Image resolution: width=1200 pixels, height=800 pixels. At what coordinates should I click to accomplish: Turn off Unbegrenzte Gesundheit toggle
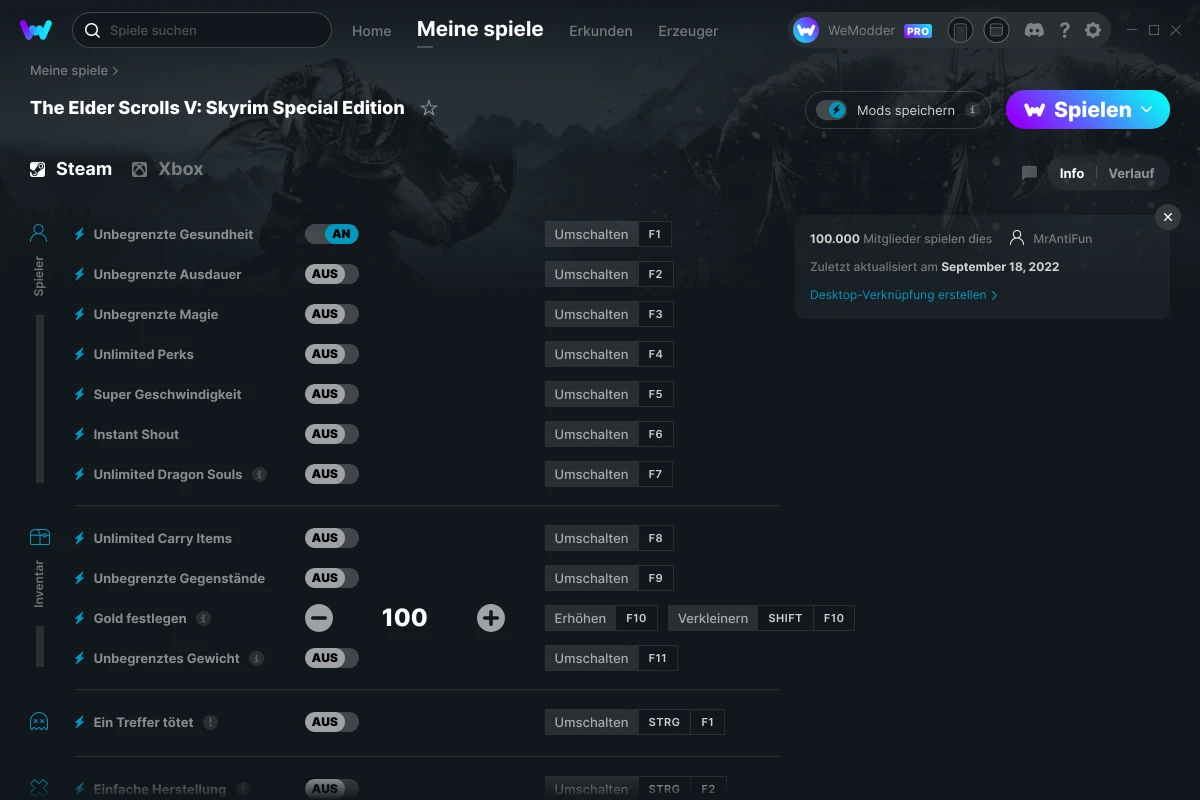point(332,234)
